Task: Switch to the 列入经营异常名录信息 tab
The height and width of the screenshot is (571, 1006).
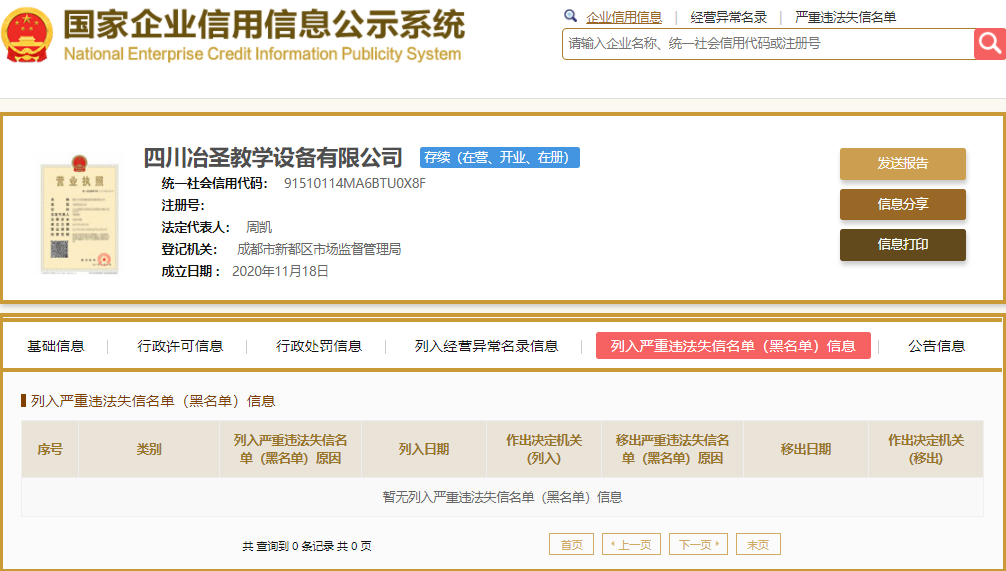Action: tap(486, 346)
